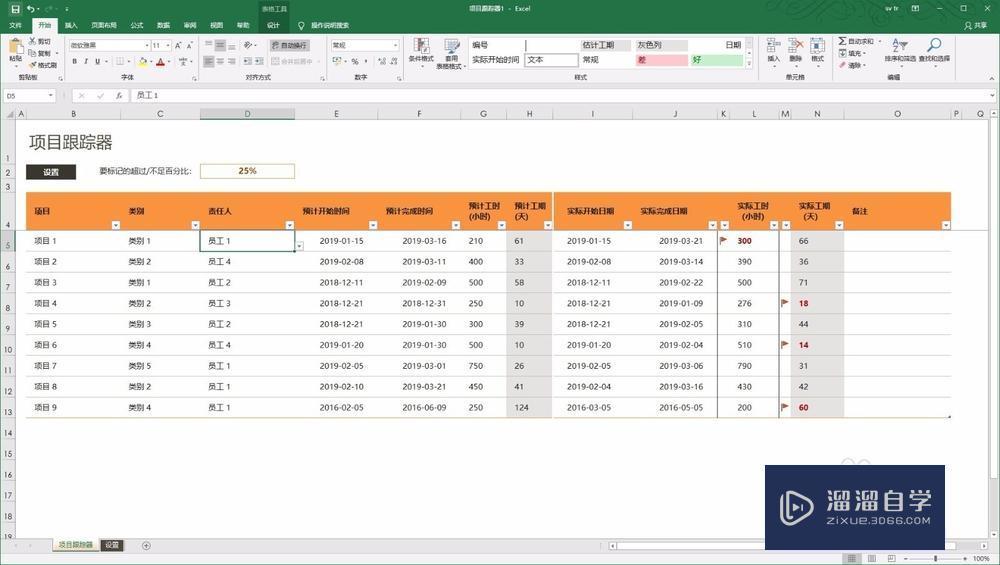Screen dimensions: 1000x565
Task: Click the Paste clipboard icon
Action: point(15,47)
